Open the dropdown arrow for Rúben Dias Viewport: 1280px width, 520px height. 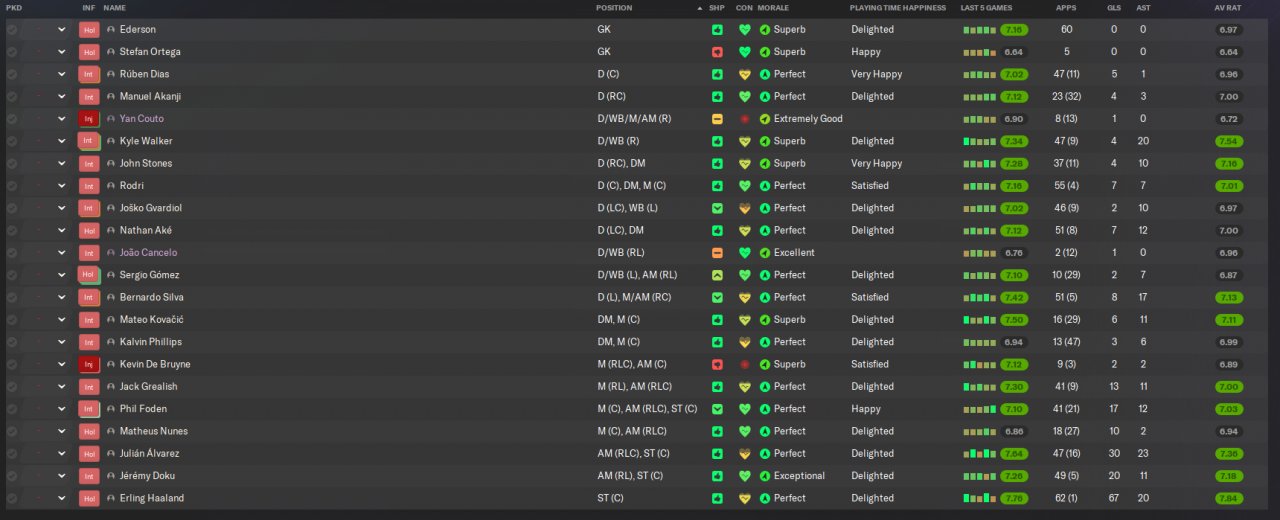(62, 74)
